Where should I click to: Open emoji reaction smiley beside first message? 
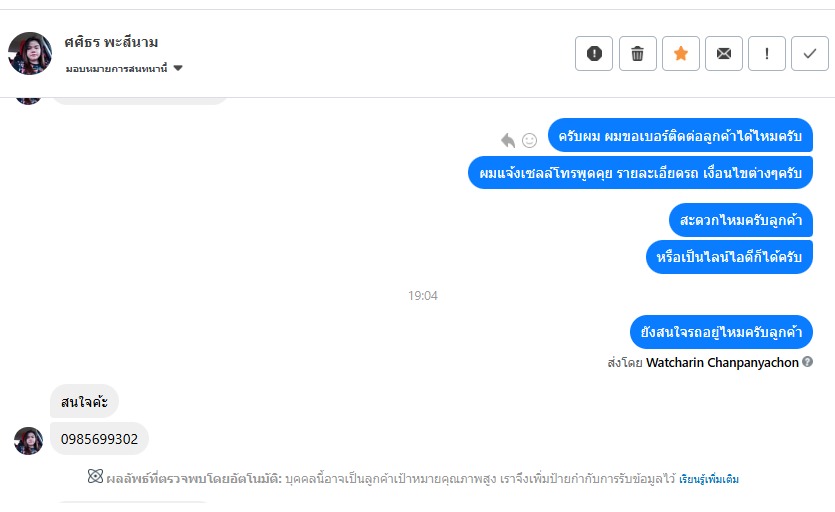pyautogui.click(x=530, y=140)
